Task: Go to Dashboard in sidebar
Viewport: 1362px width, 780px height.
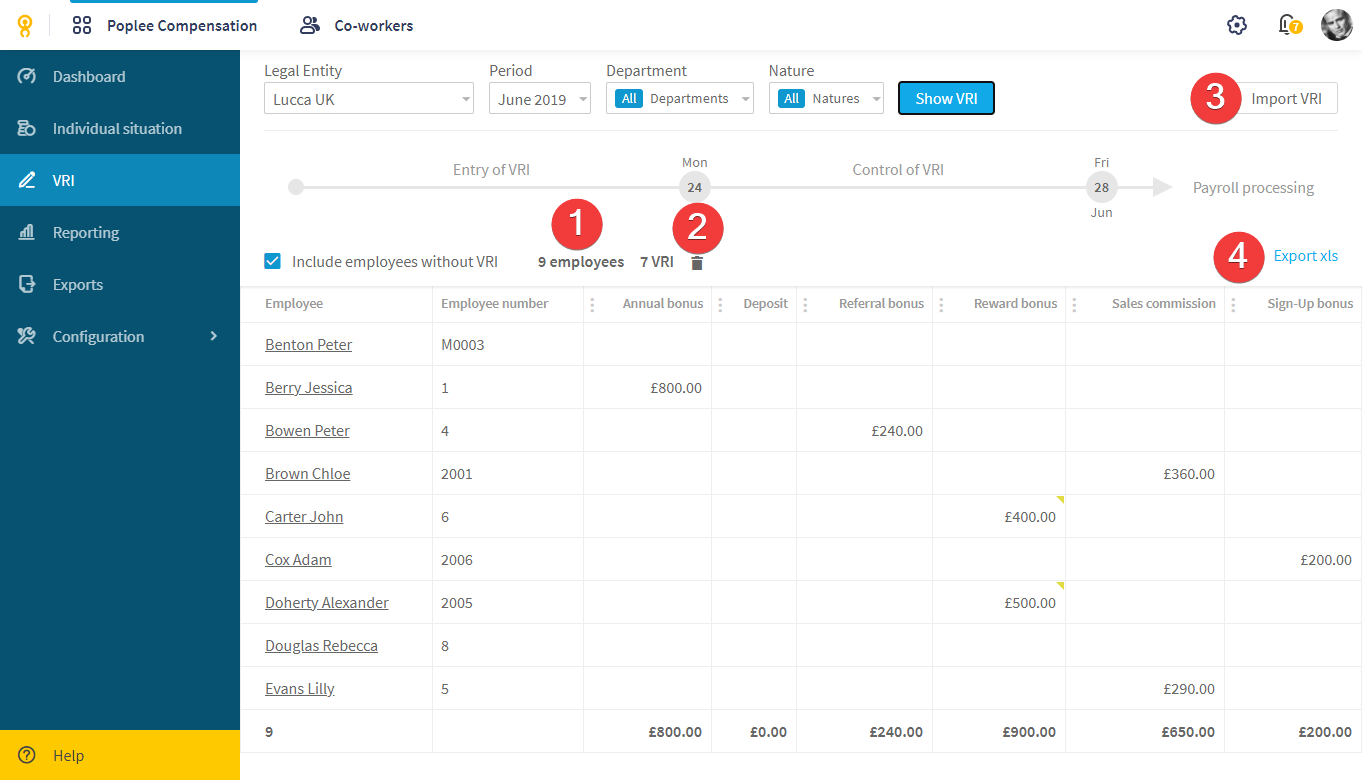Action: (120, 76)
